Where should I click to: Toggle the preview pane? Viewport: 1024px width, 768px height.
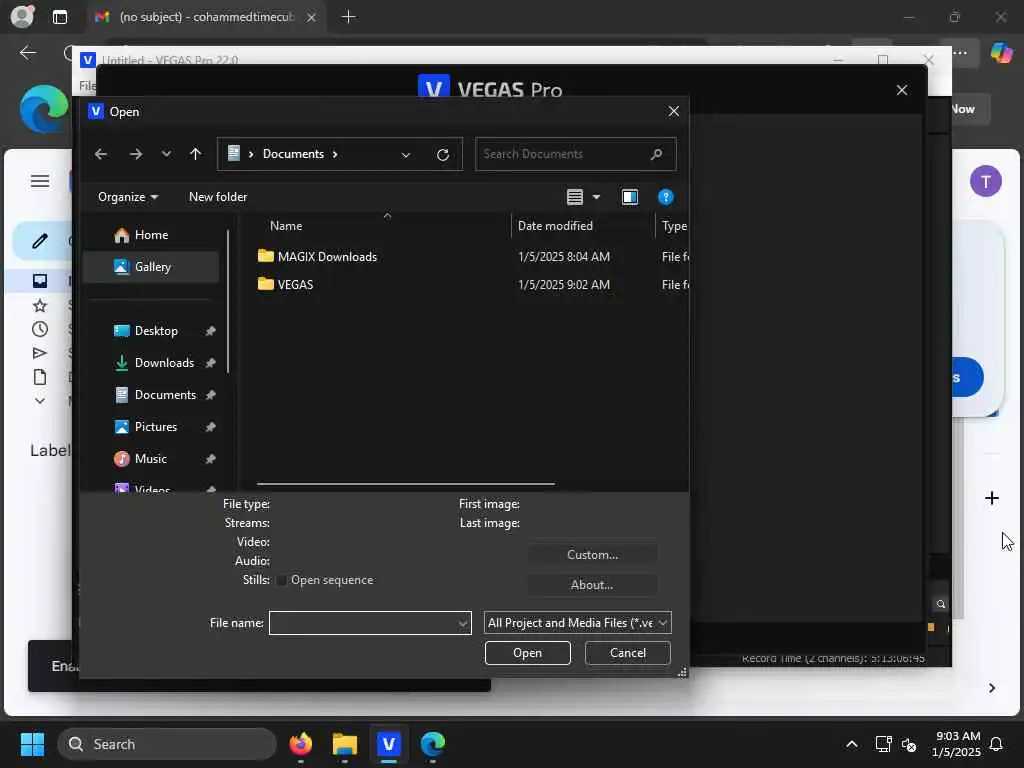(630, 197)
